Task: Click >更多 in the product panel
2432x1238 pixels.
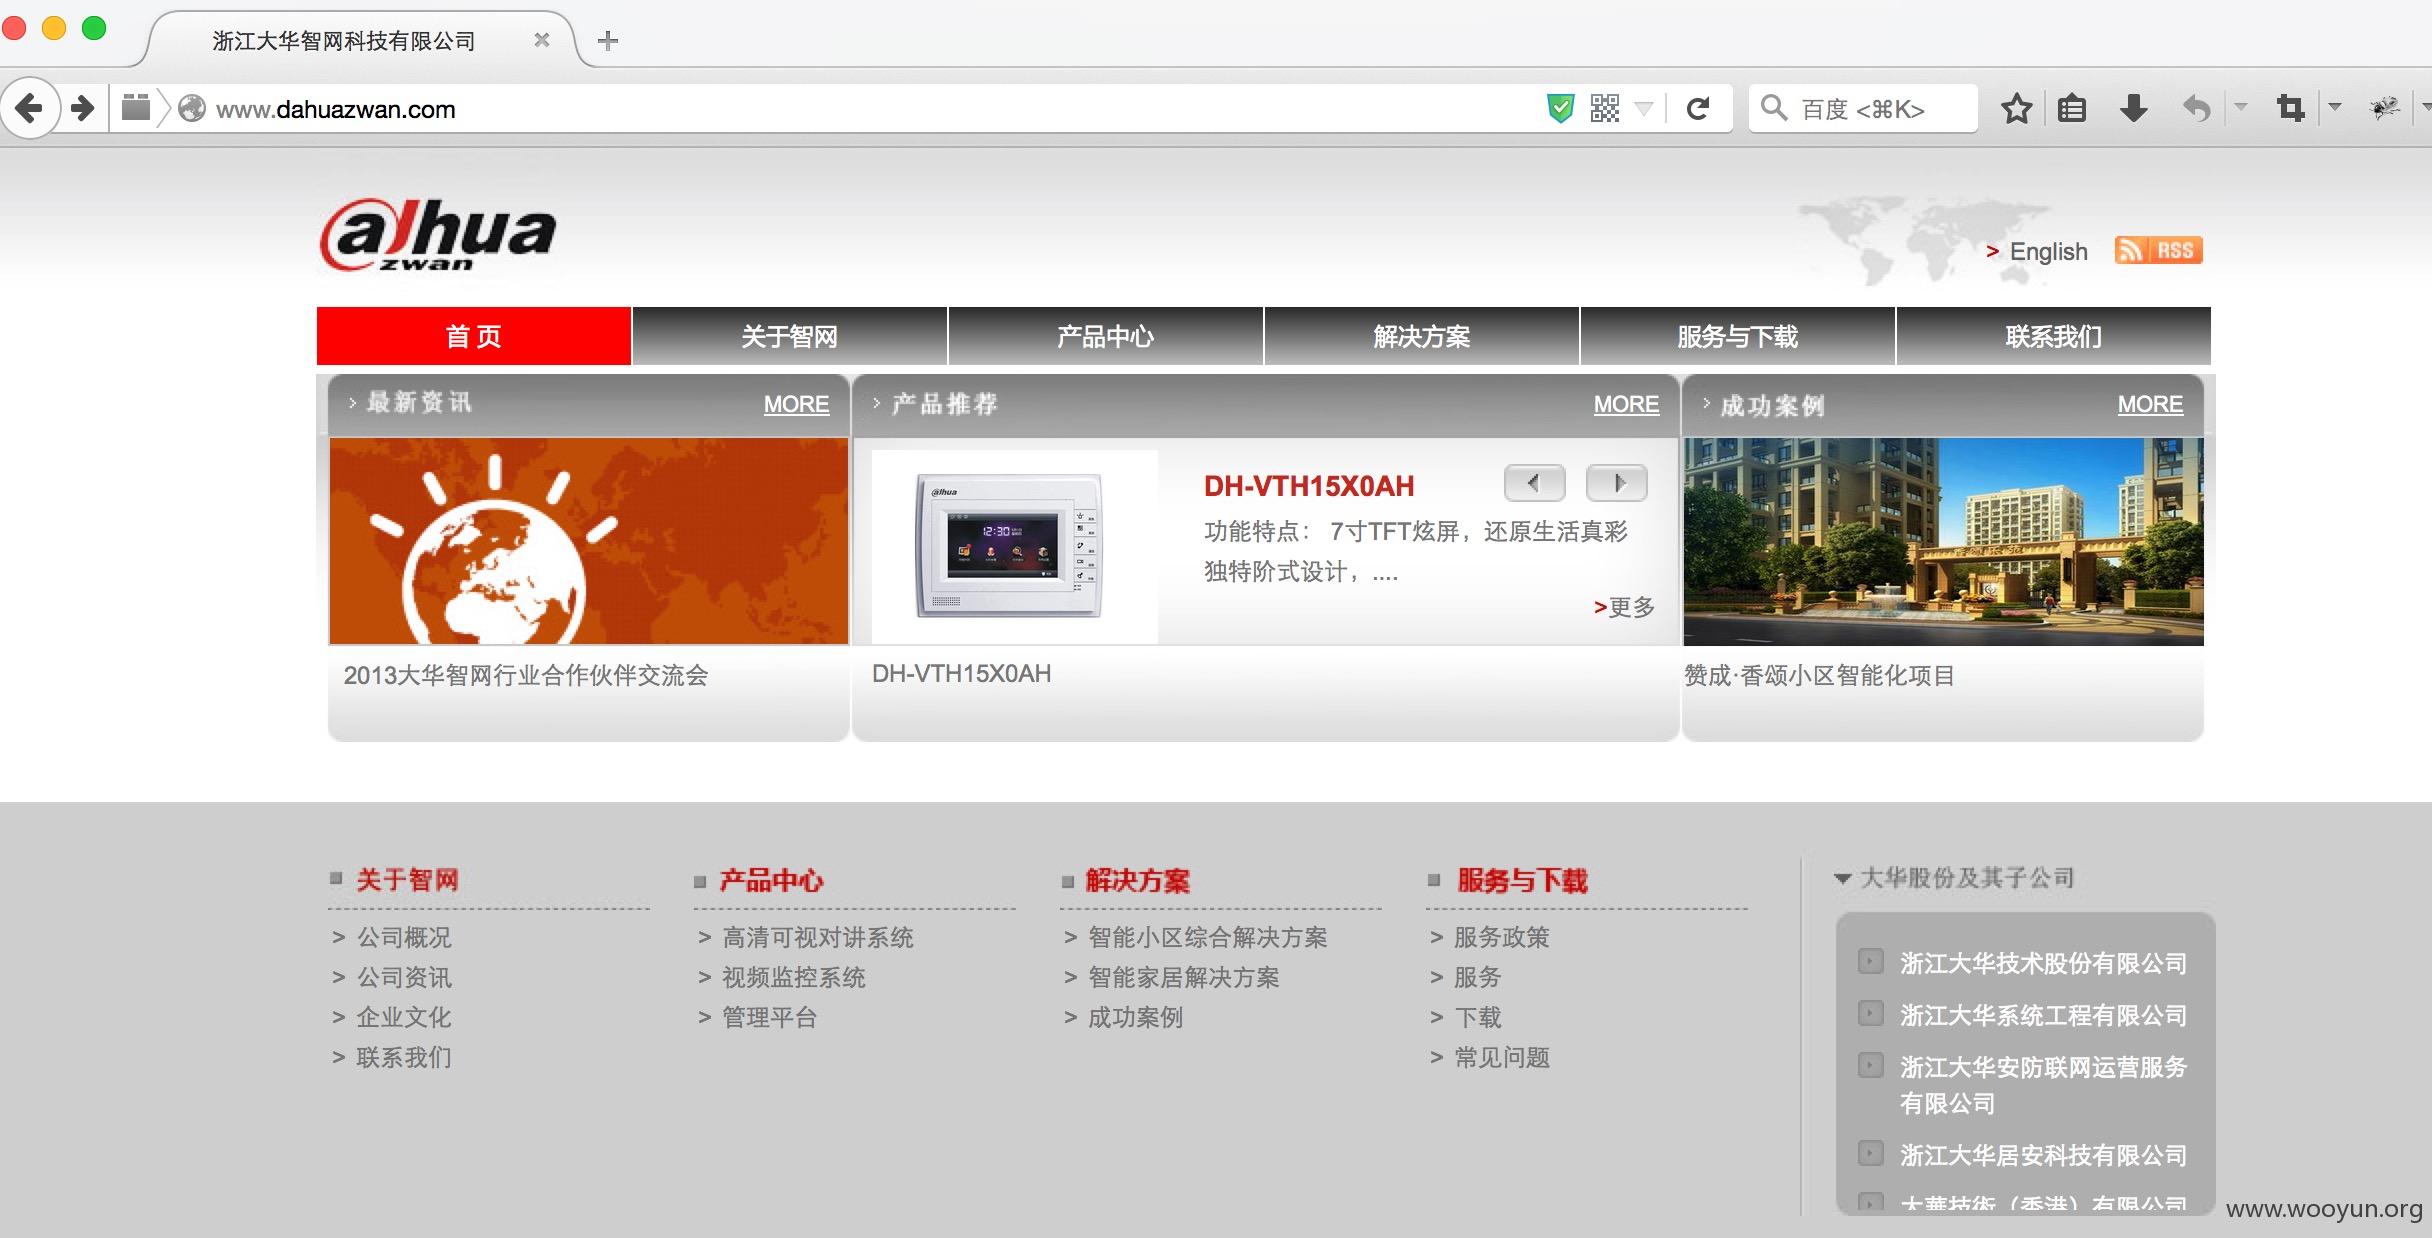Action: [x=1624, y=607]
